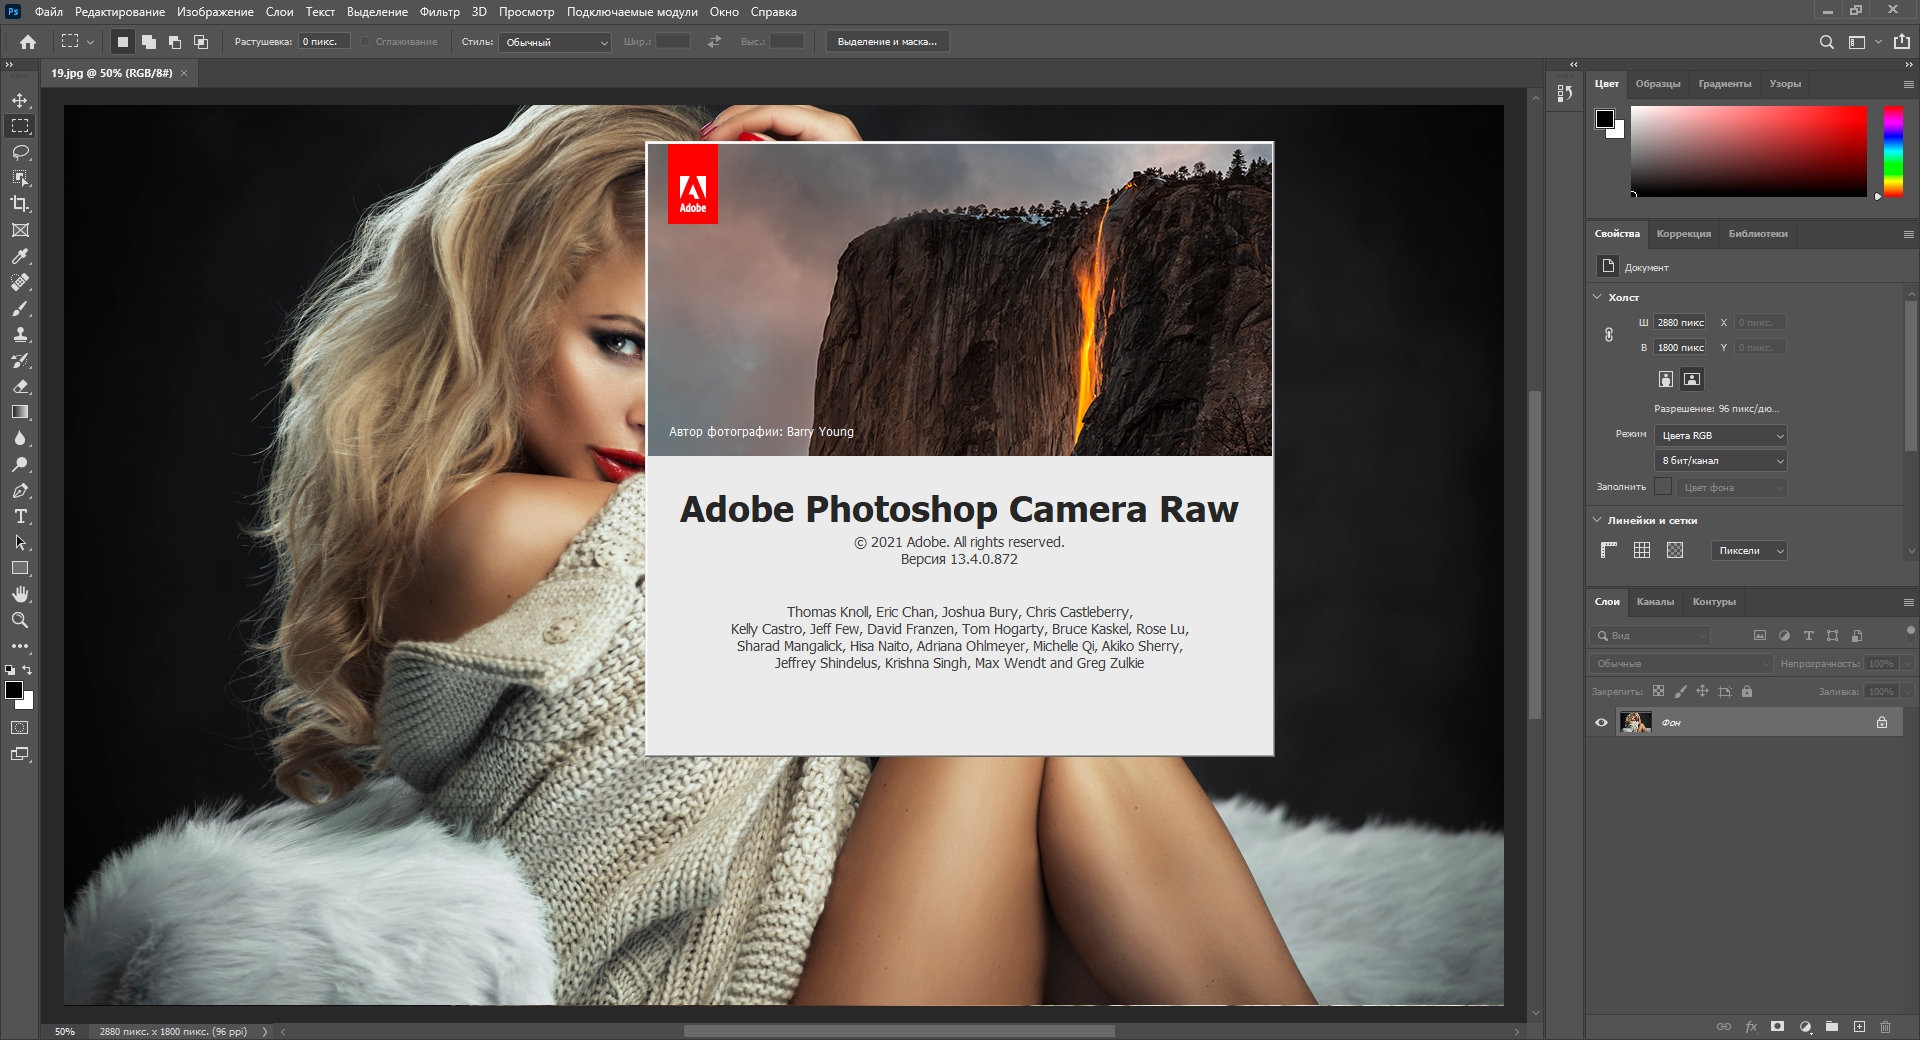Switch to the Каналы tab

click(x=1655, y=602)
